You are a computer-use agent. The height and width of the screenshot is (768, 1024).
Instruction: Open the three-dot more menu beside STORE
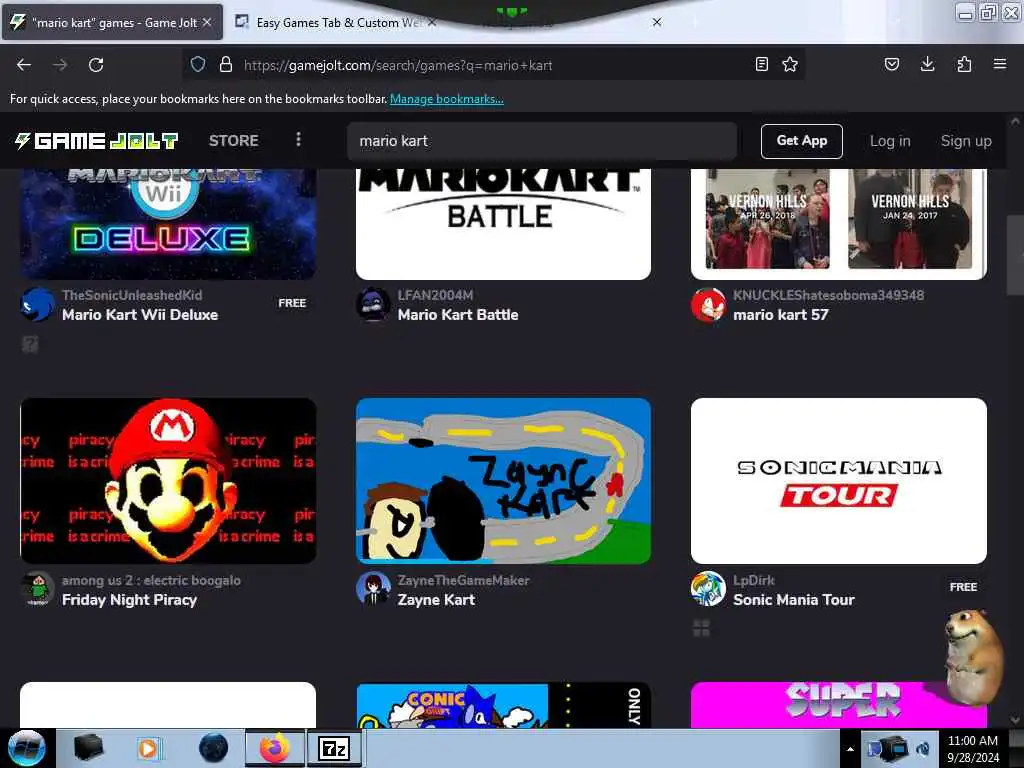pos(298,140)
